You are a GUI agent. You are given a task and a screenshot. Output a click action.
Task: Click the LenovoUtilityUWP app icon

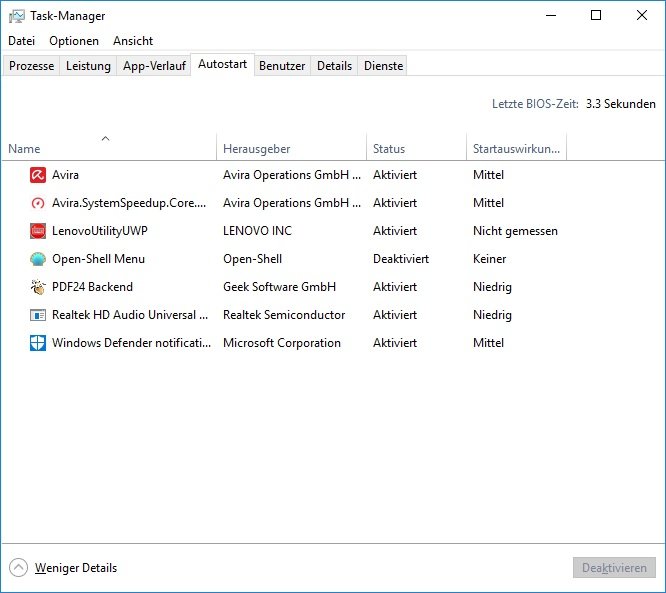(38, 231)
